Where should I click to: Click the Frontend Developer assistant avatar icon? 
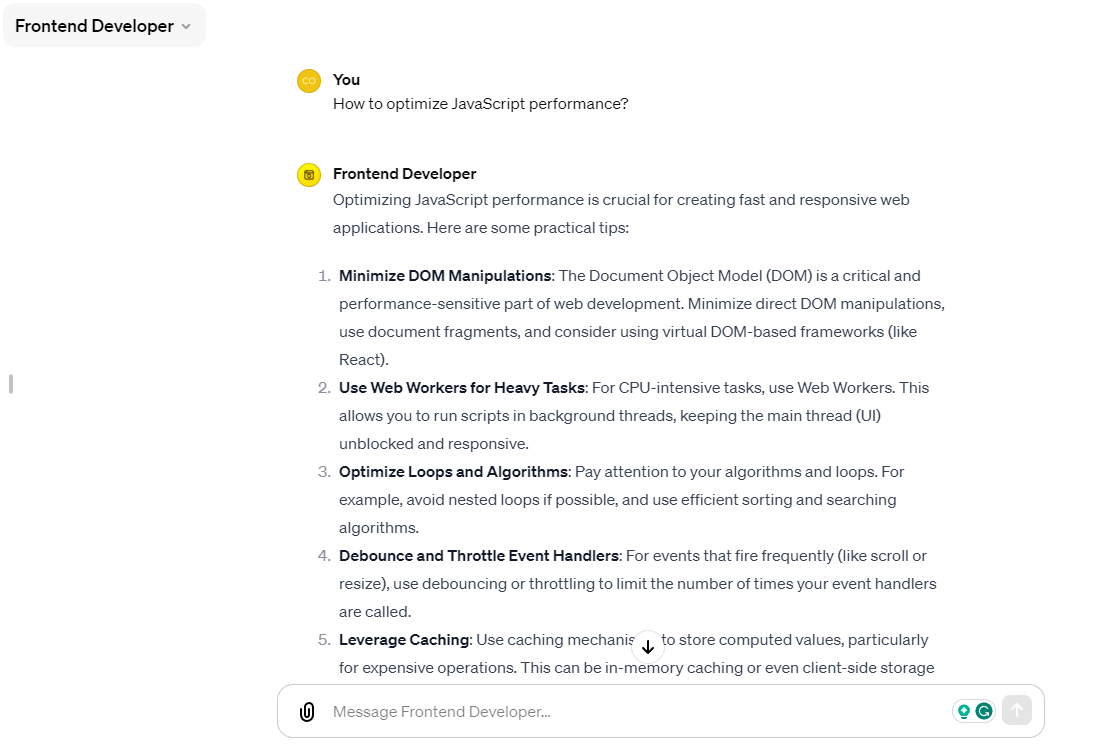pyautogui.click(x=309, y=174)
